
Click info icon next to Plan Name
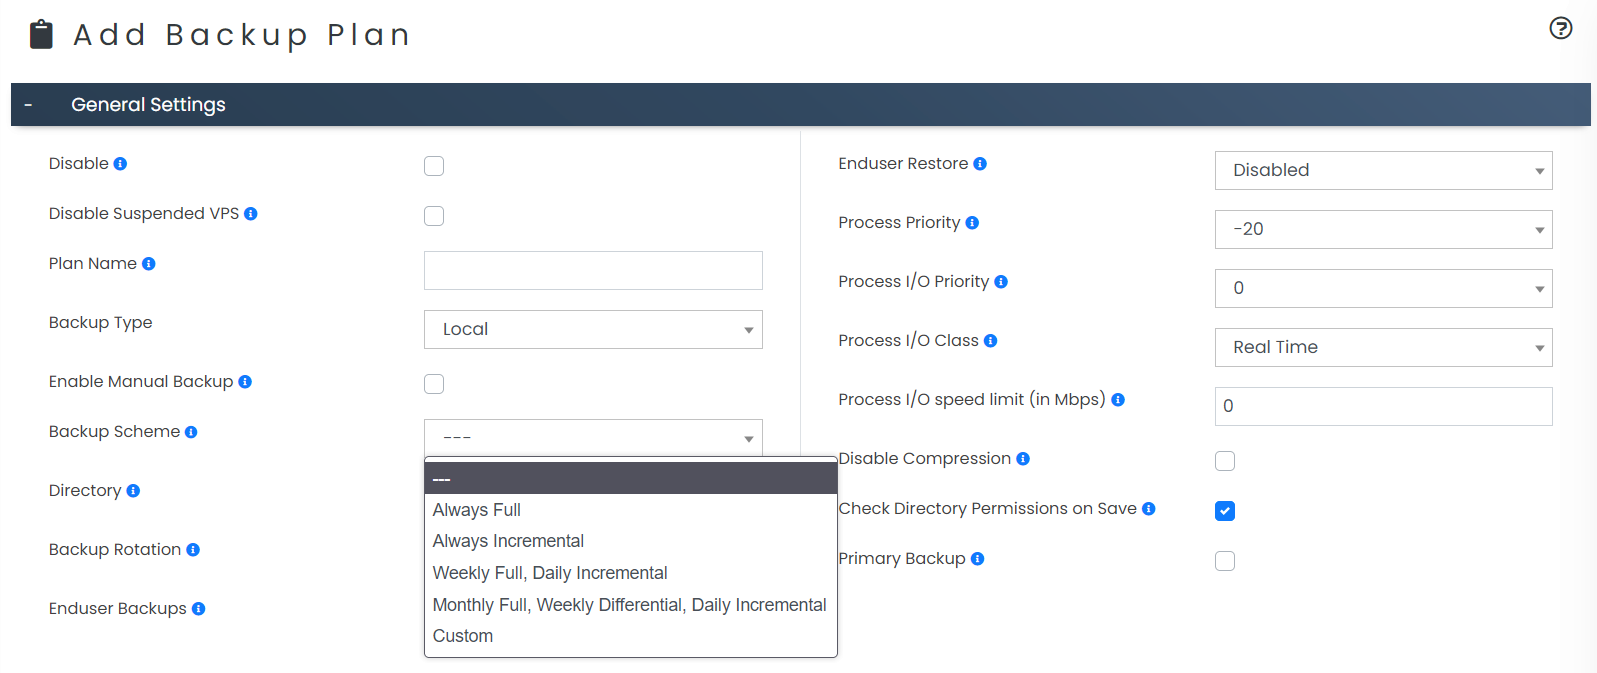[x=149, y=264]
